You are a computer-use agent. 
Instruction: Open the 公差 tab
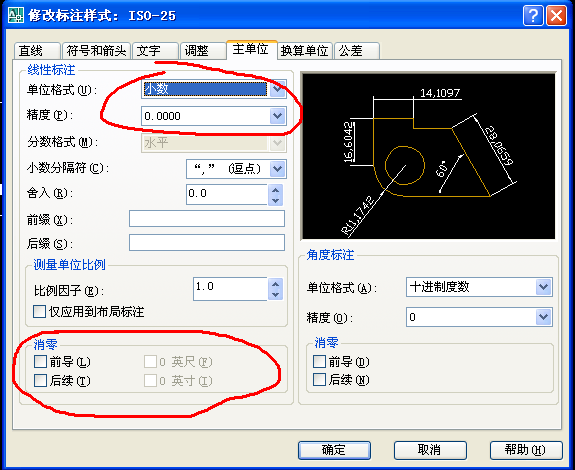[357, 51]
